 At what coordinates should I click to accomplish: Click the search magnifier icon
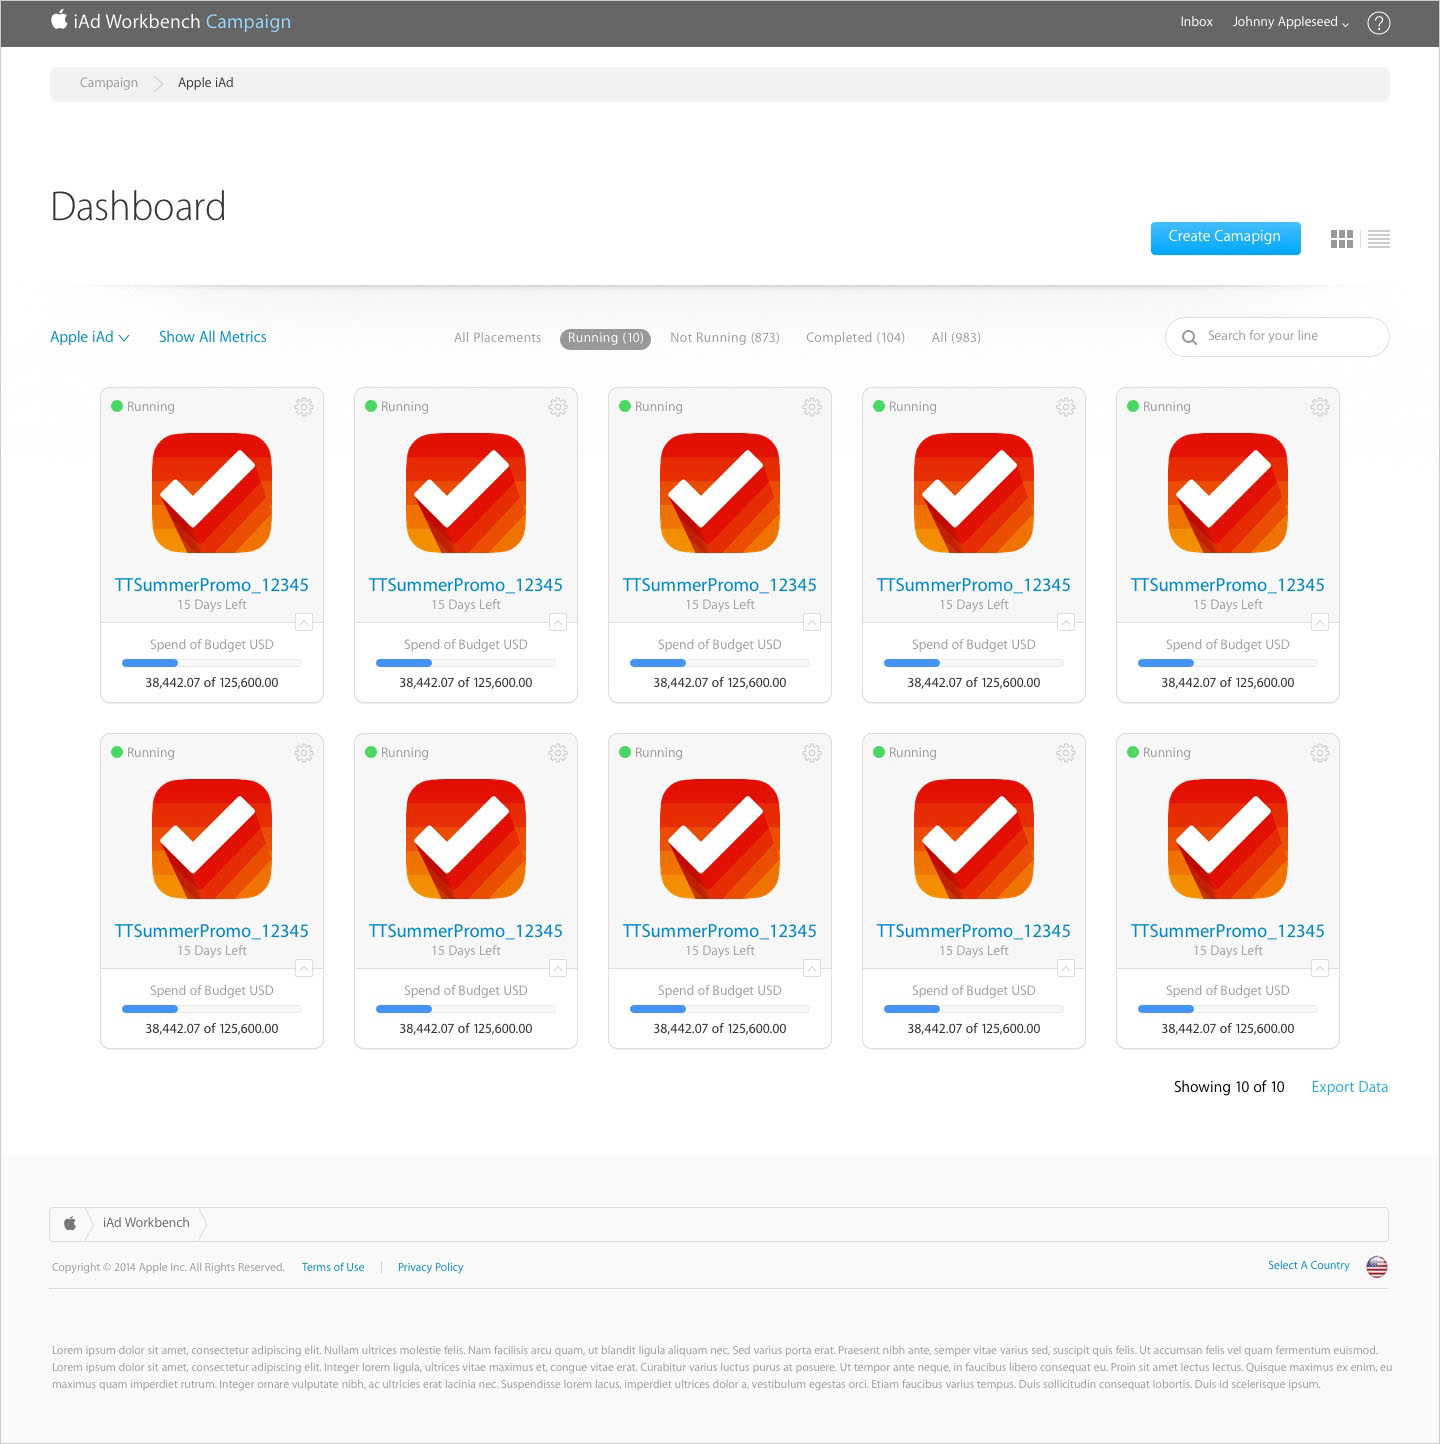(1189, 337)
